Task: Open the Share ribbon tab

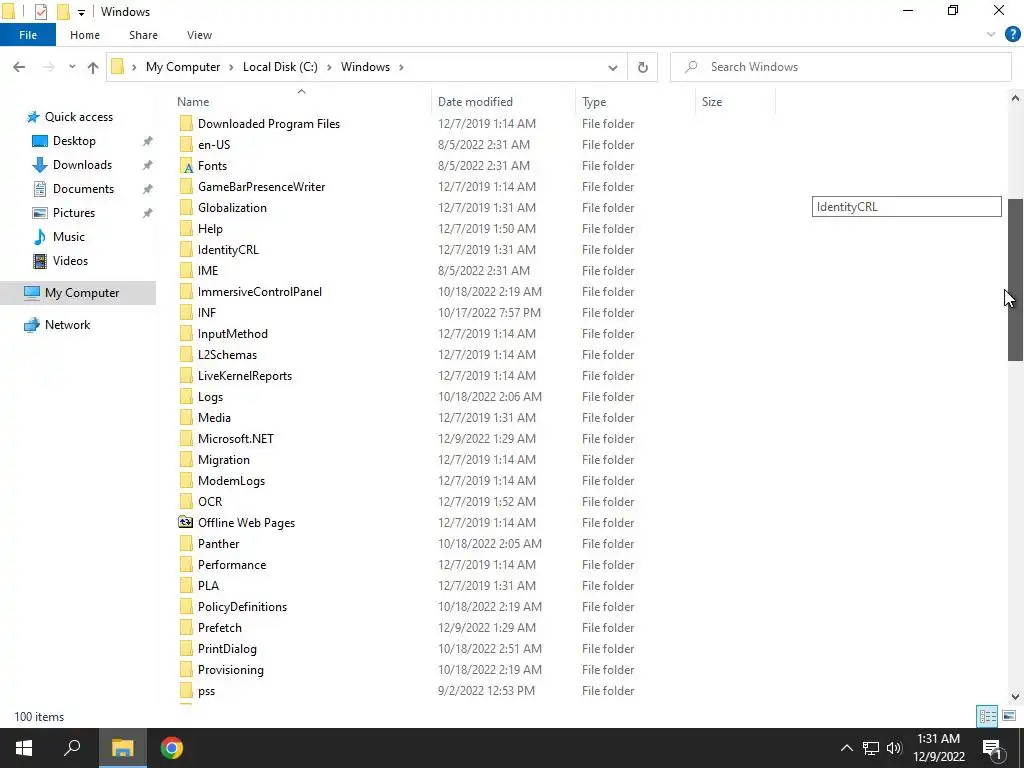Action: [143, 35]
